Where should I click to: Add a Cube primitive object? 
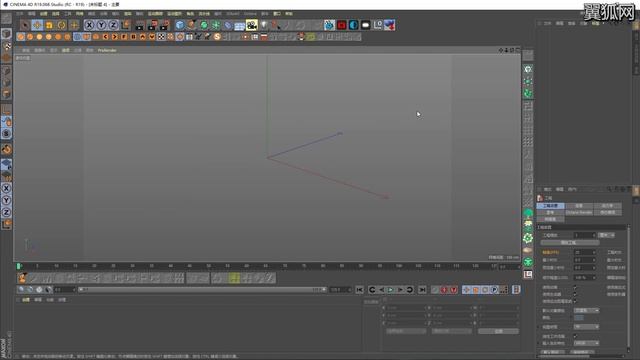click(x=180, y=25)
